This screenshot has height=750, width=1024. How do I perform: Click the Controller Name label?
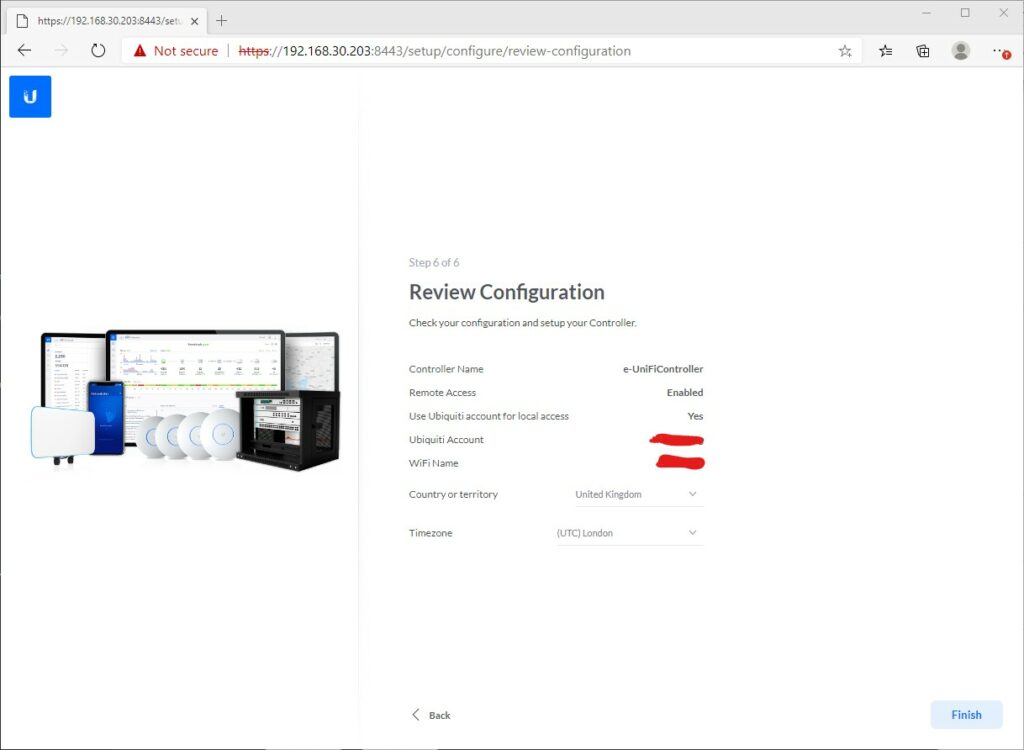coord(446,369)
